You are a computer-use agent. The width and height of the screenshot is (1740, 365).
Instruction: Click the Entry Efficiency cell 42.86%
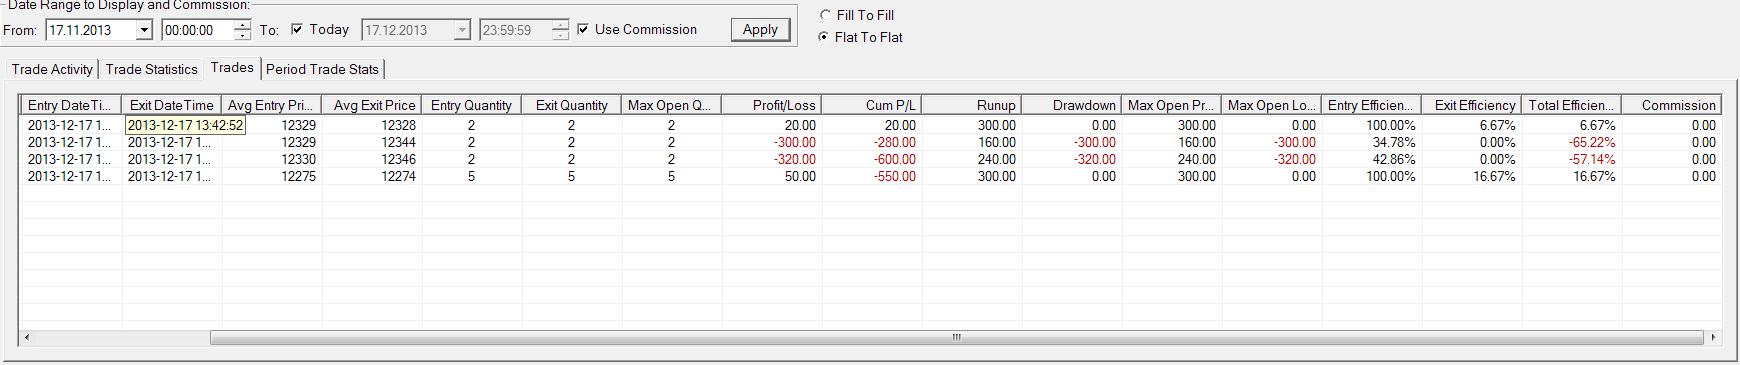tap(1371, 160)
